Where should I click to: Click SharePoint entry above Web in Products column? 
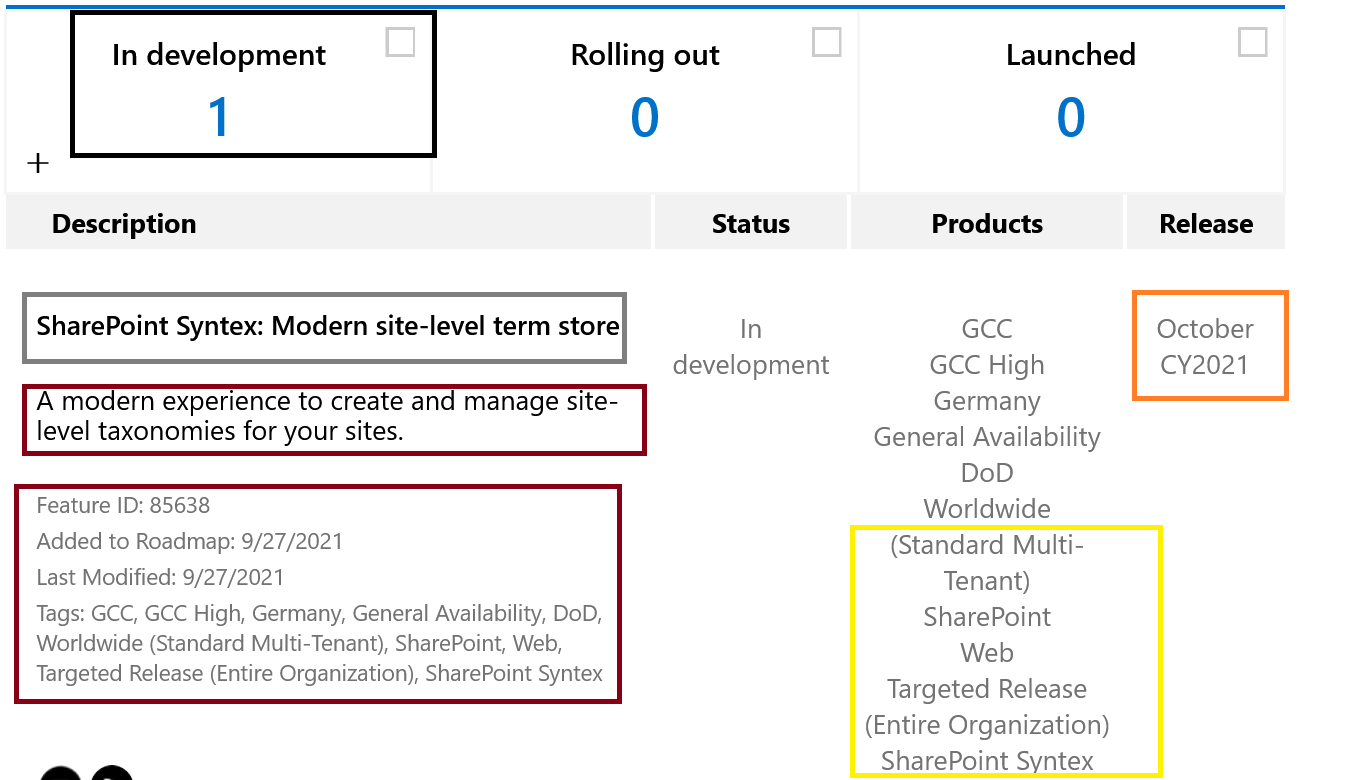pyautogui.click(x=987, y=617)
